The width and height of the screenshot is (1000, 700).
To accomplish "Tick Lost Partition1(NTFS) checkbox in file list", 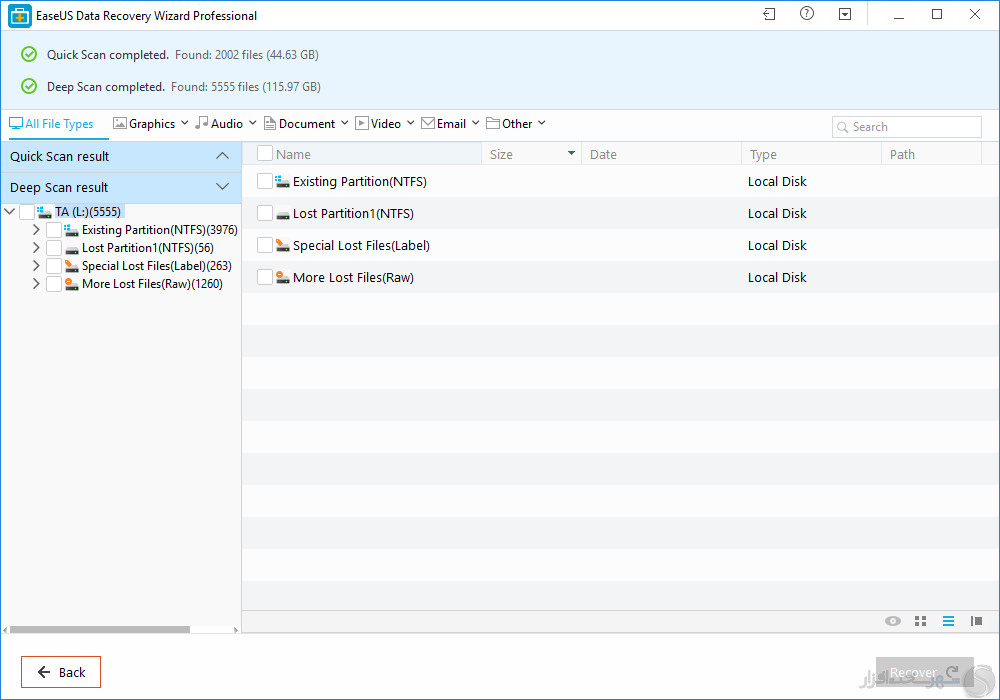I will 265,213.
